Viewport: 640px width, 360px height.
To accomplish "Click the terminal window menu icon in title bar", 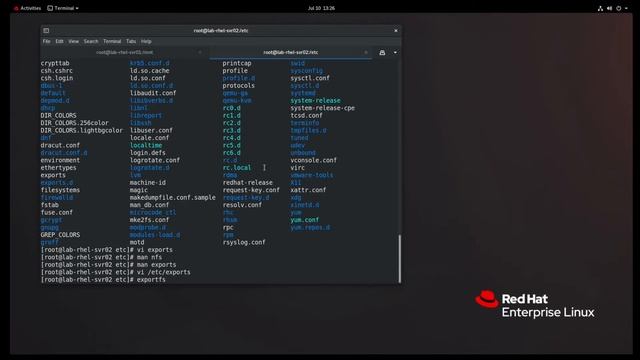I will click(x=46, y=31).
